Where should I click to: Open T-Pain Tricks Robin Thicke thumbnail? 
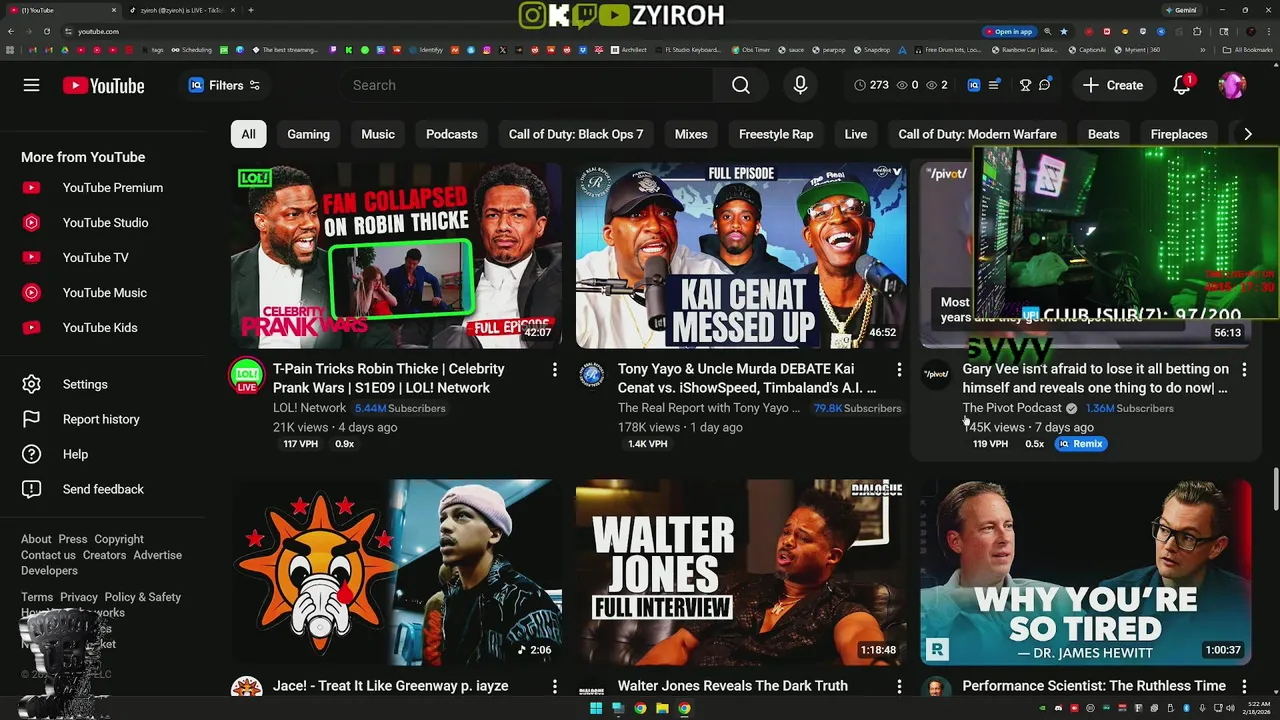pos(396,255)
